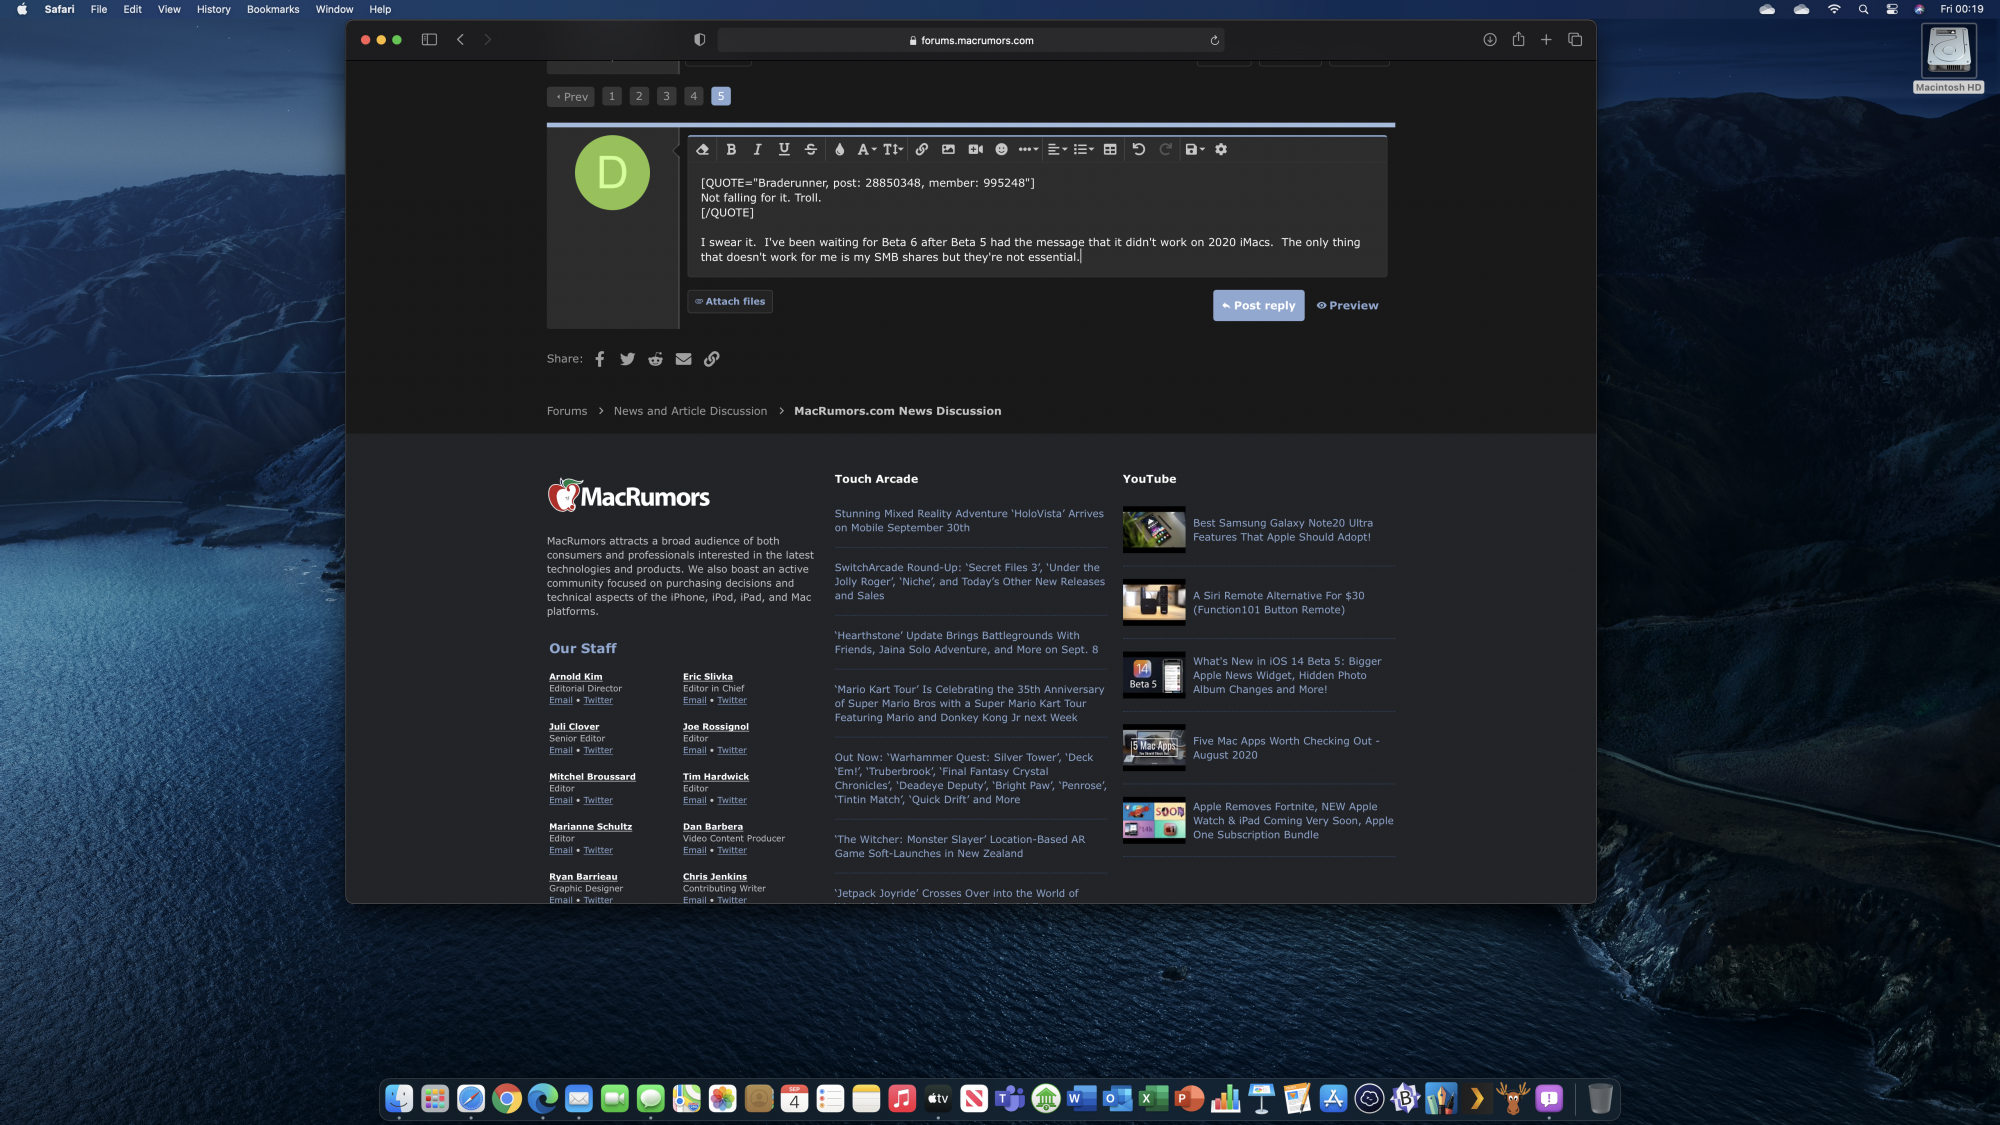Open News and Article Discussion breadcrumb
The image size is (2000, 1125).
coord(690,411)
